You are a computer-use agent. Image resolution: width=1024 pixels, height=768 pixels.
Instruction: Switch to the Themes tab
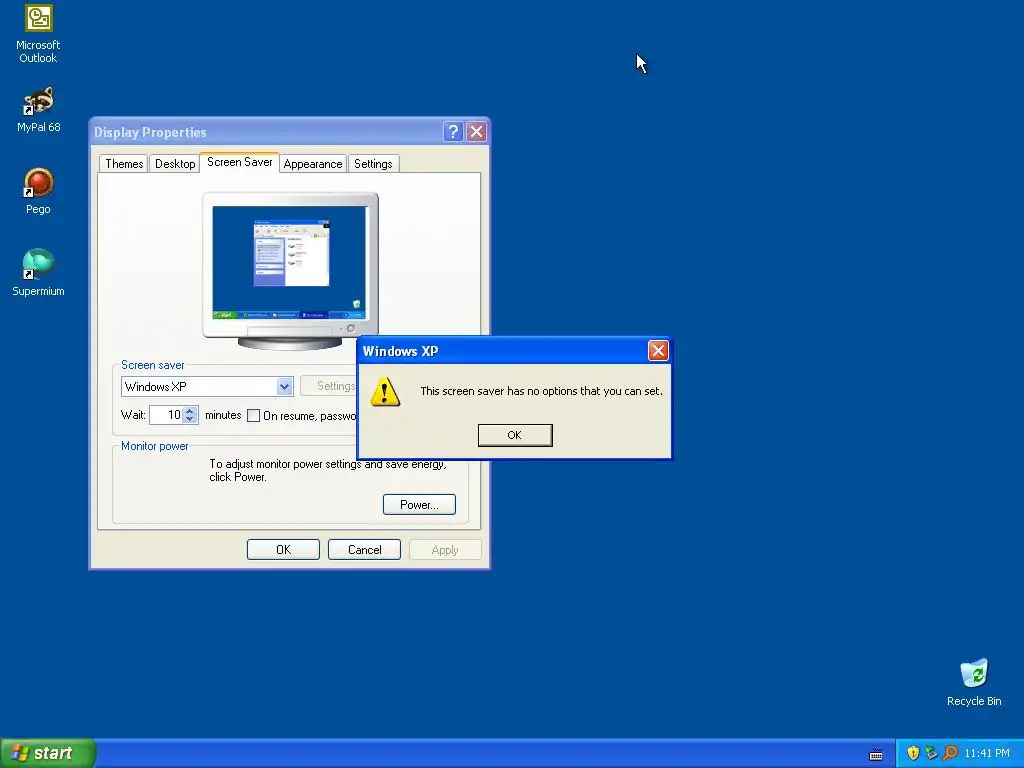[124, 164]
